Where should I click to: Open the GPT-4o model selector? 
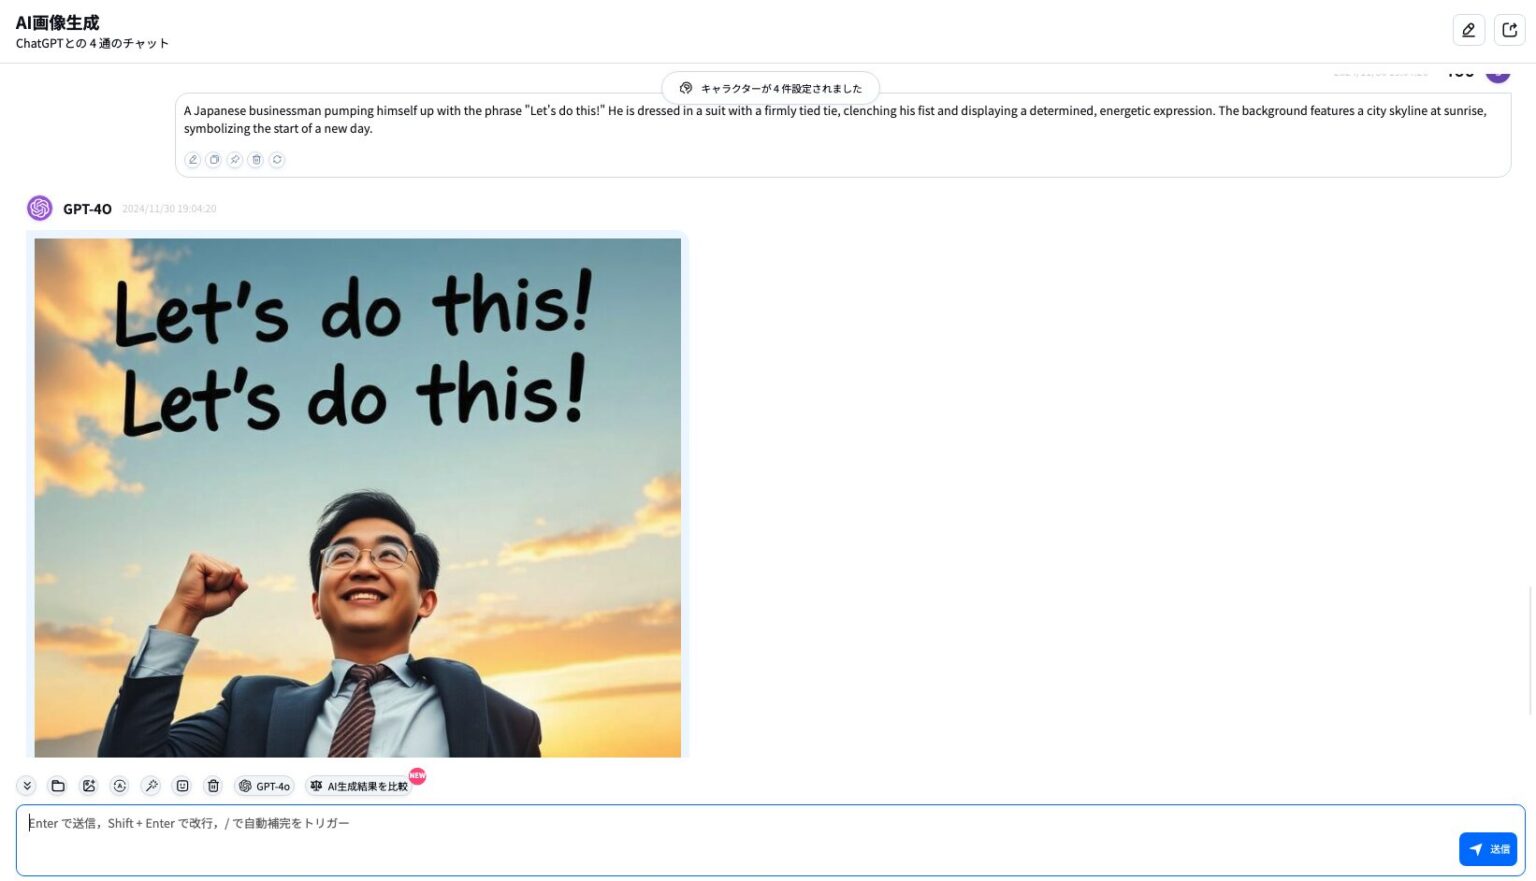coord(265,786)
